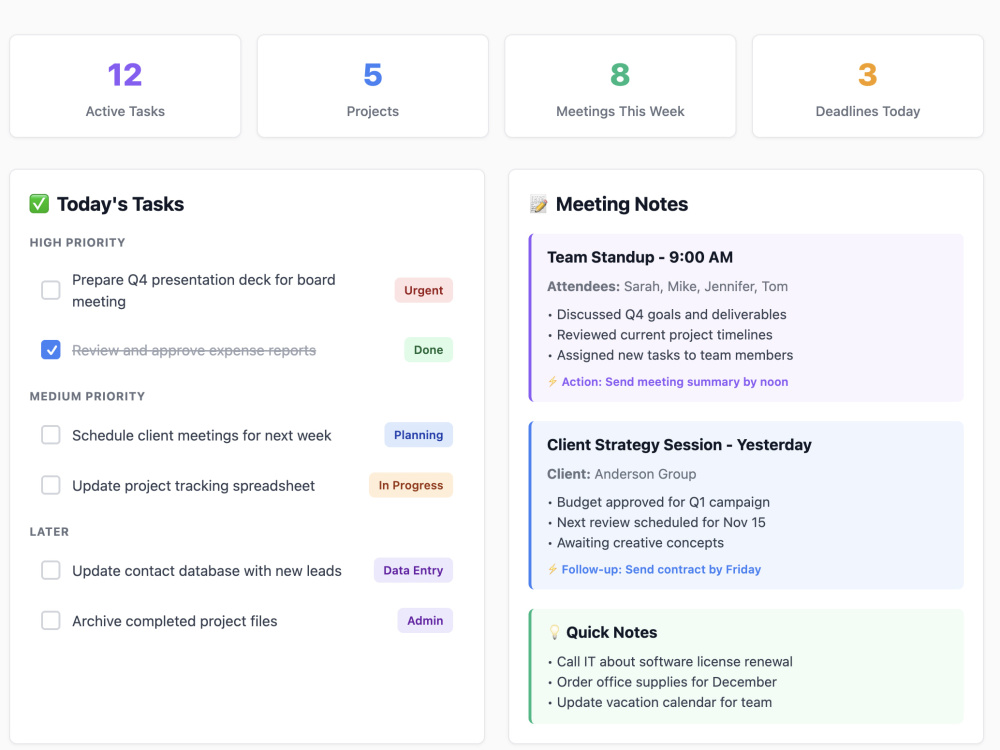Open the Active Tasks stat card
This screenshot has width=1000, height=750.
coord(125,86)
